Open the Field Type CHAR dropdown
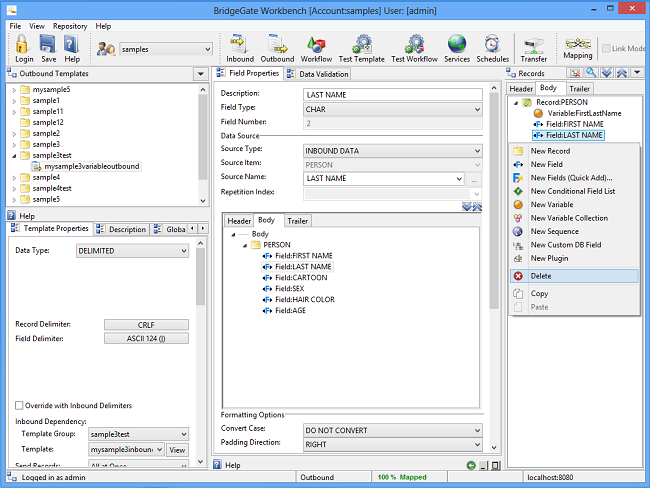650x488 pixels. pos(477,109)
